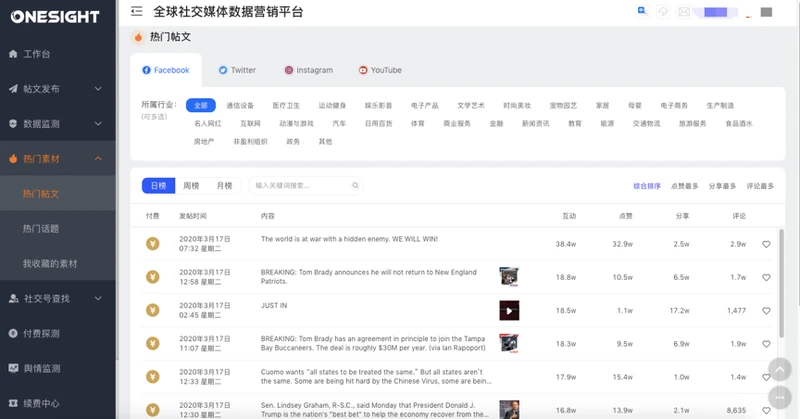Click the 社交号查找 person search icon

pyautogui.click(x=13, y=299)
